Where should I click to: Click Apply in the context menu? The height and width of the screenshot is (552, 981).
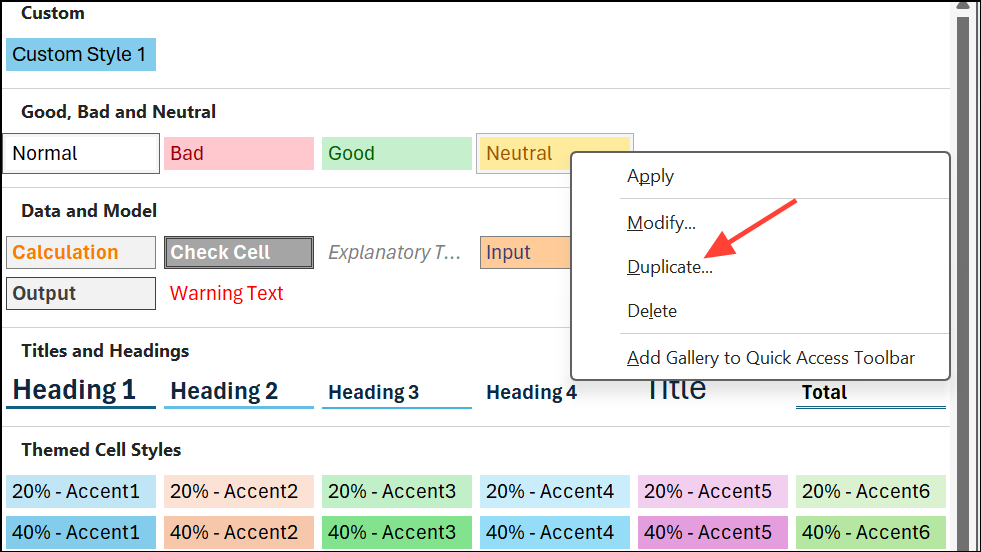[x=650, y=177]
